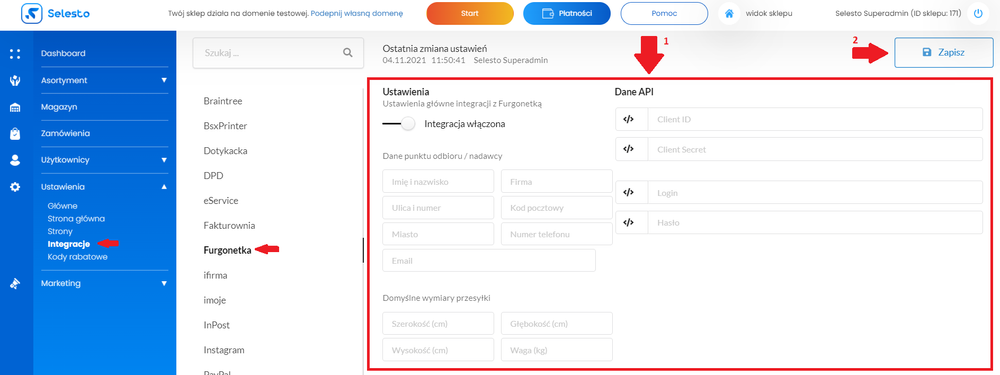
Task: Click the Marketing megaphone icon
Action: [15, 284]
